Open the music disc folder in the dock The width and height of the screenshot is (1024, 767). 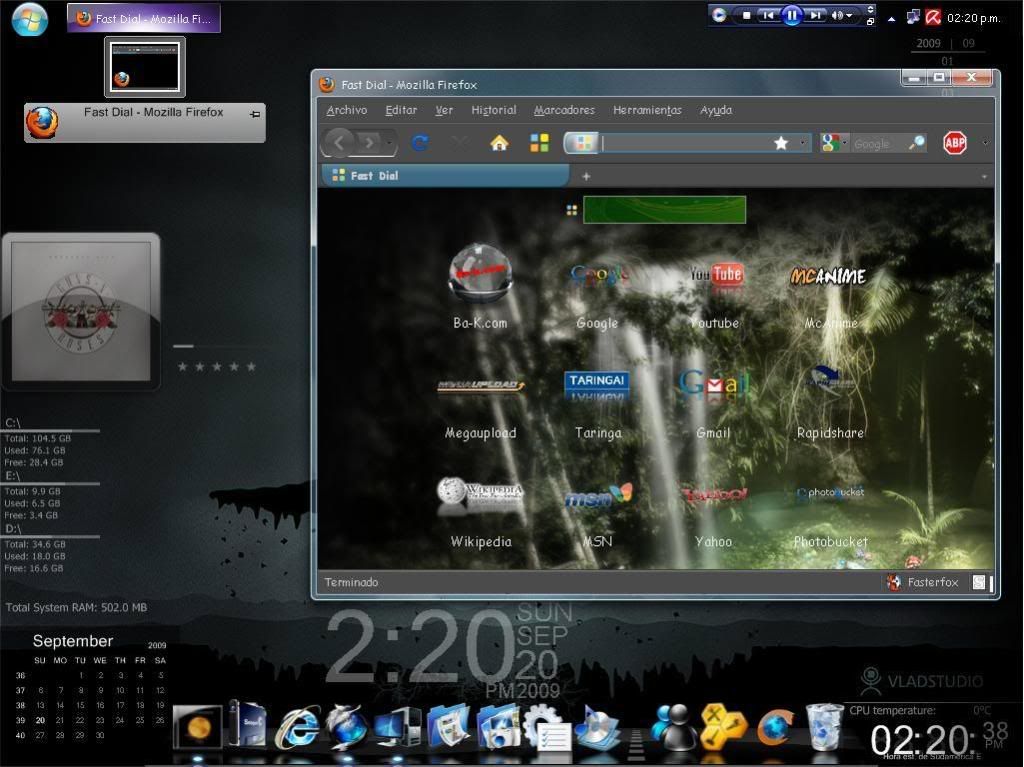[x=599, y=727]
